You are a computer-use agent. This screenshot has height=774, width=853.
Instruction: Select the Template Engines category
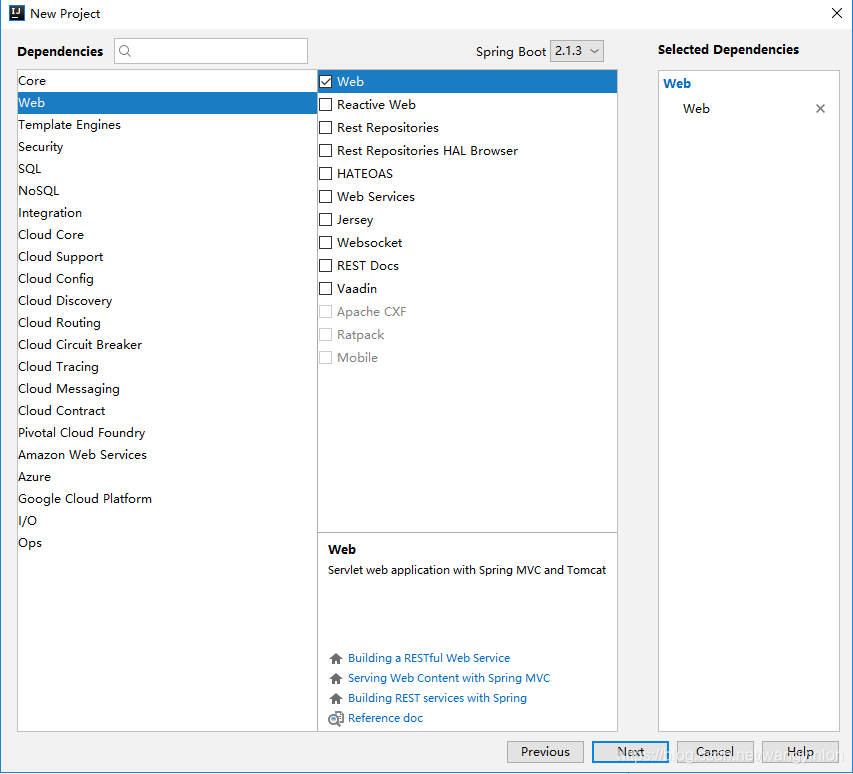coord(167,125)
